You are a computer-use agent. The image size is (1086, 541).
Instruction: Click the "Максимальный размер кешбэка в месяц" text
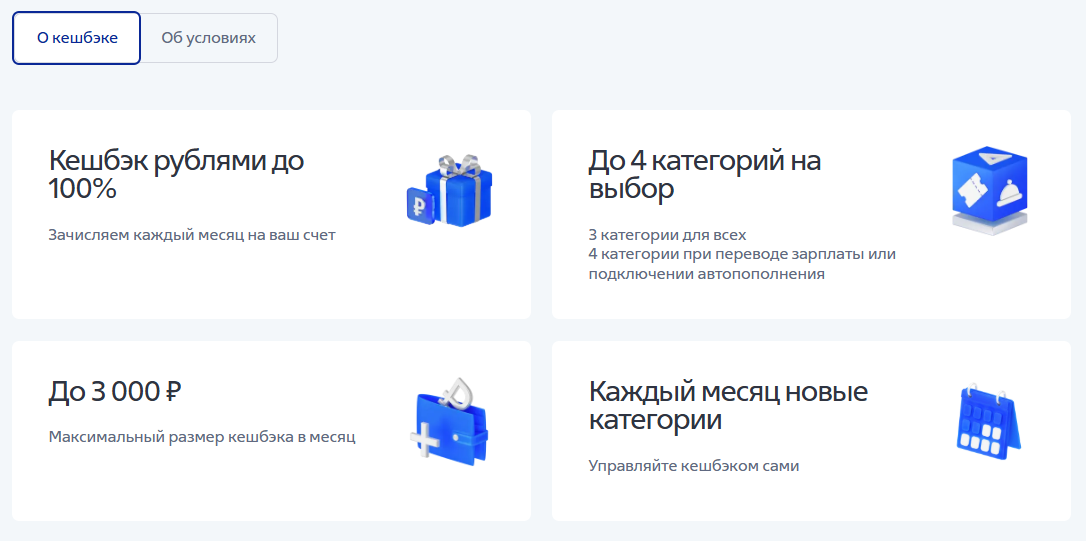tap(202, 437)
